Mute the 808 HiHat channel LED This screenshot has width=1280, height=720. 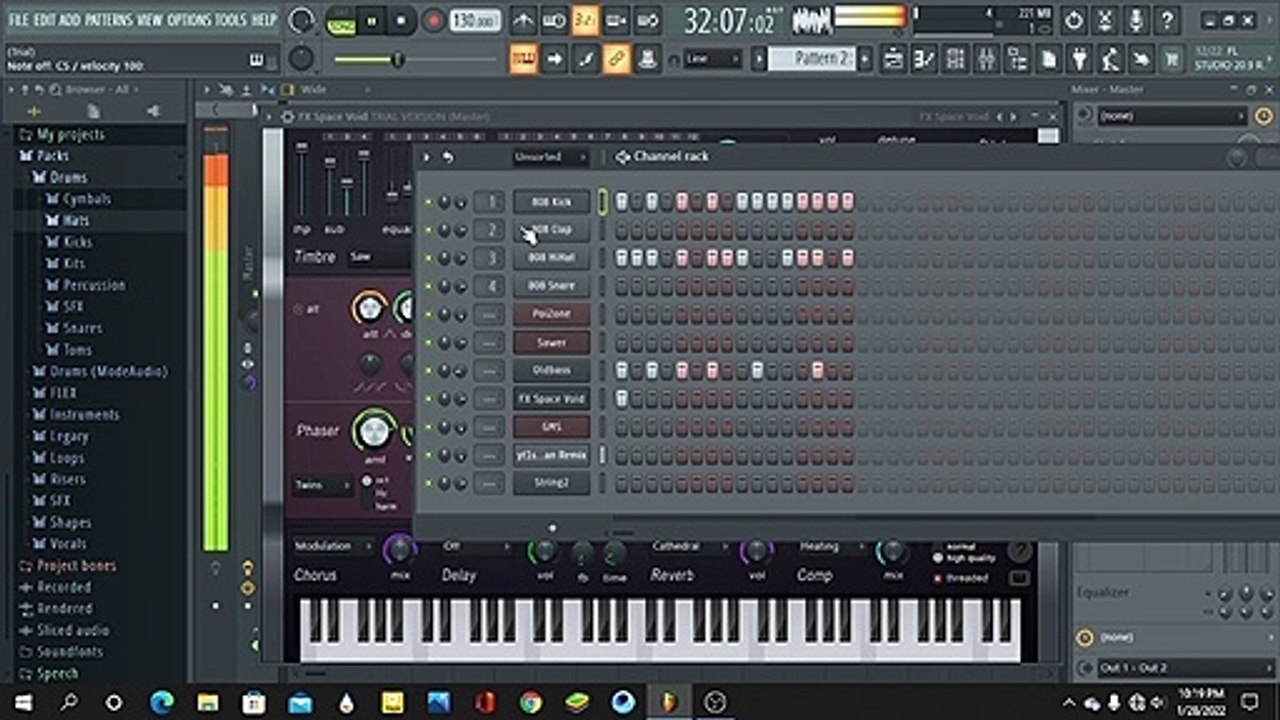[428, 258]
